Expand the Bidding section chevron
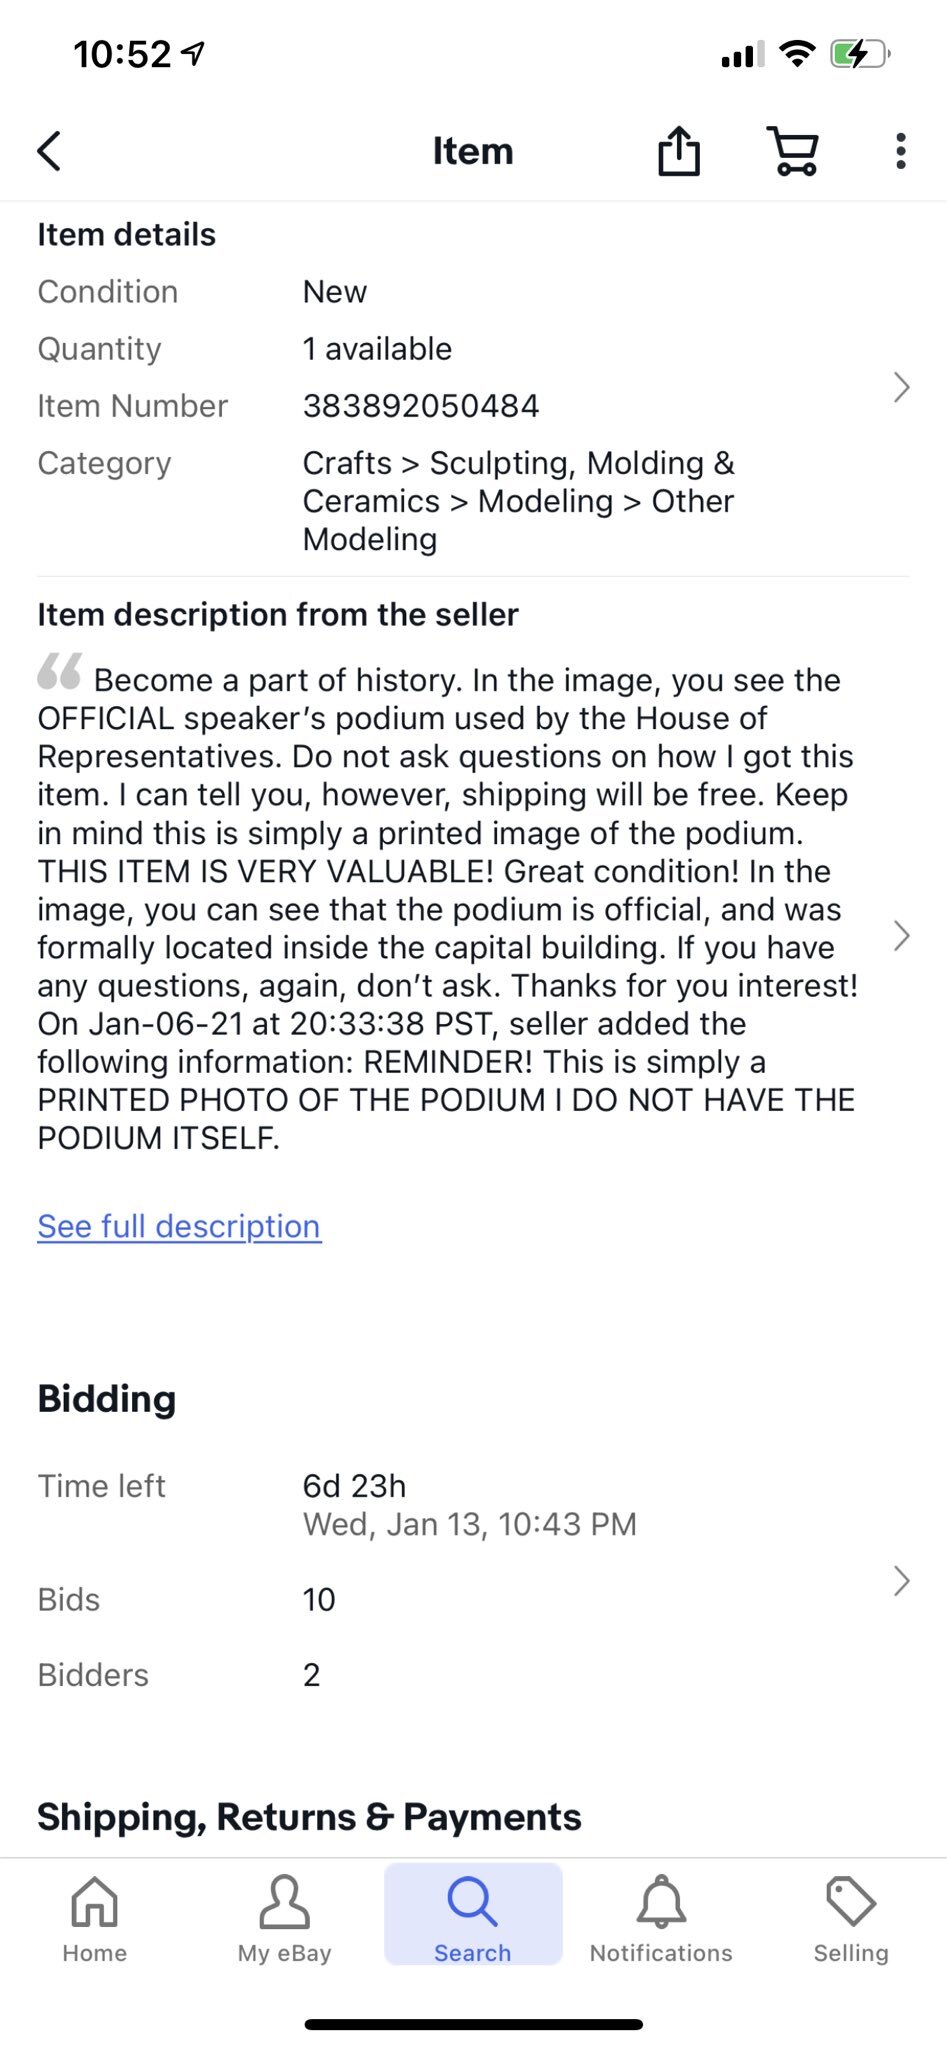The height and width of the screenshot is (2048, 947). coord(901,1581)
